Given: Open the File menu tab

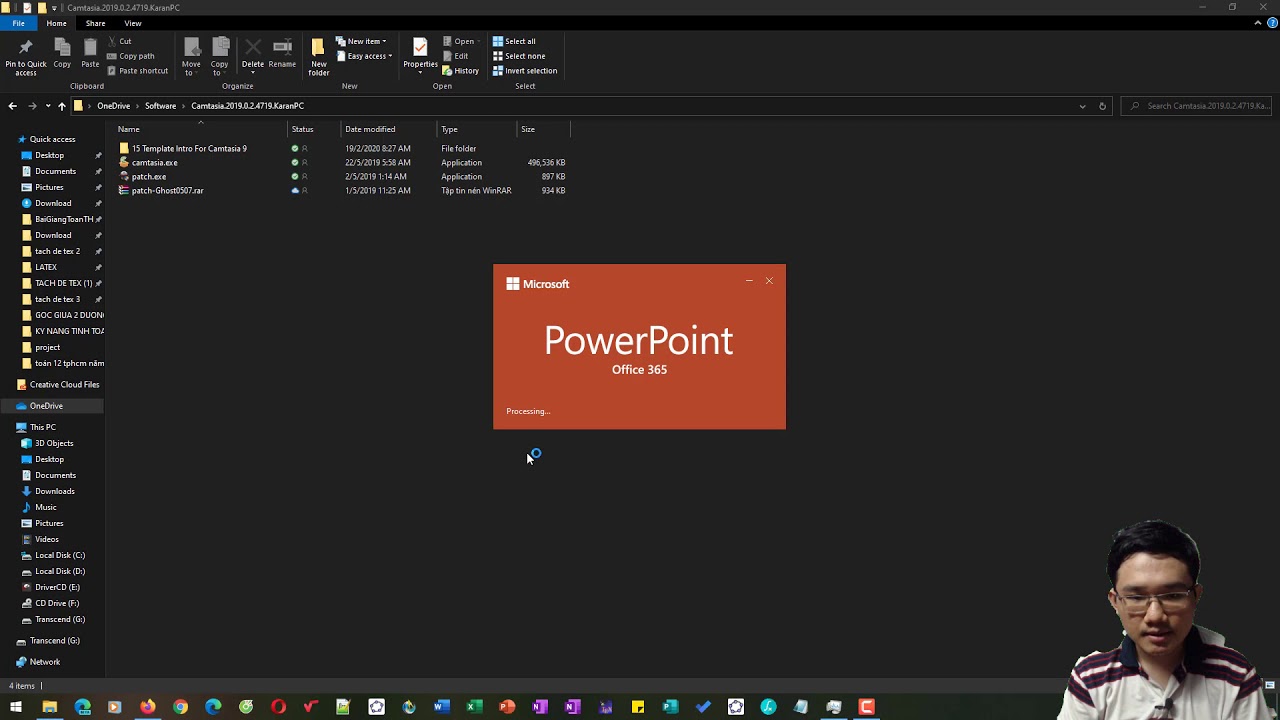Looking at the screenshot, I should tap(18, 23).
